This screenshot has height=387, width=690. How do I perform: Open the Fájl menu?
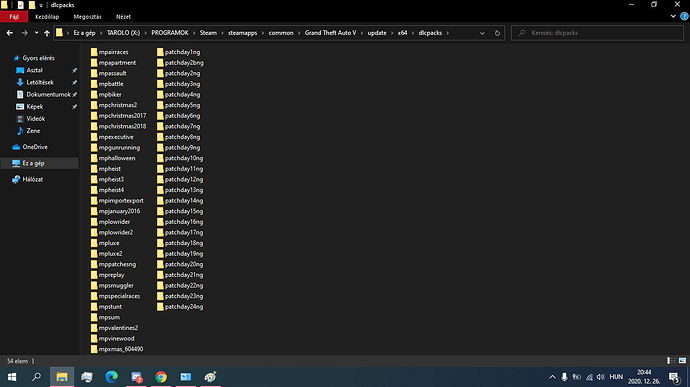coord(14,17)
